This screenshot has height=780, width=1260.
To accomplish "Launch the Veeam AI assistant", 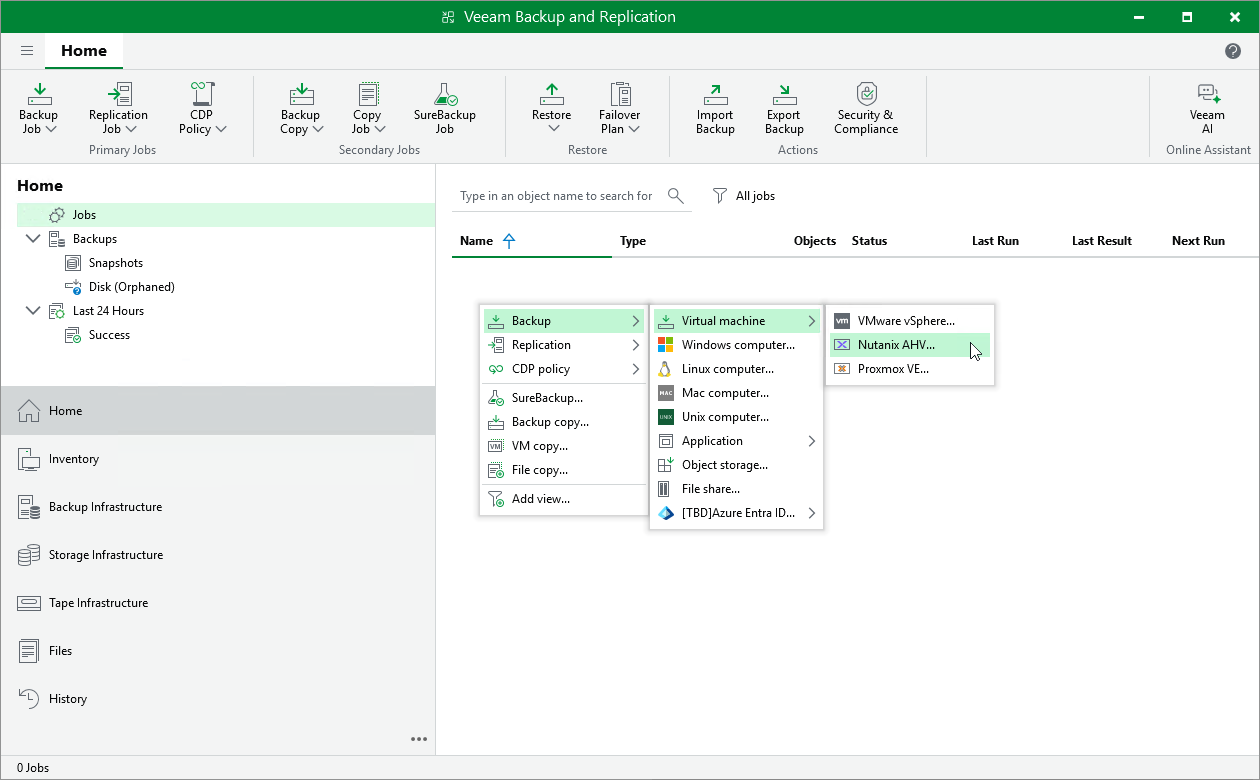I will 1207,108.
